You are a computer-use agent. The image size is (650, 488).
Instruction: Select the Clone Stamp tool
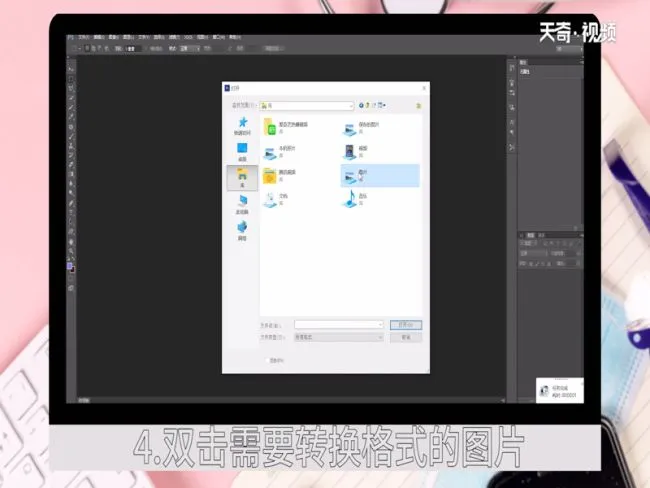coord(71,146)
